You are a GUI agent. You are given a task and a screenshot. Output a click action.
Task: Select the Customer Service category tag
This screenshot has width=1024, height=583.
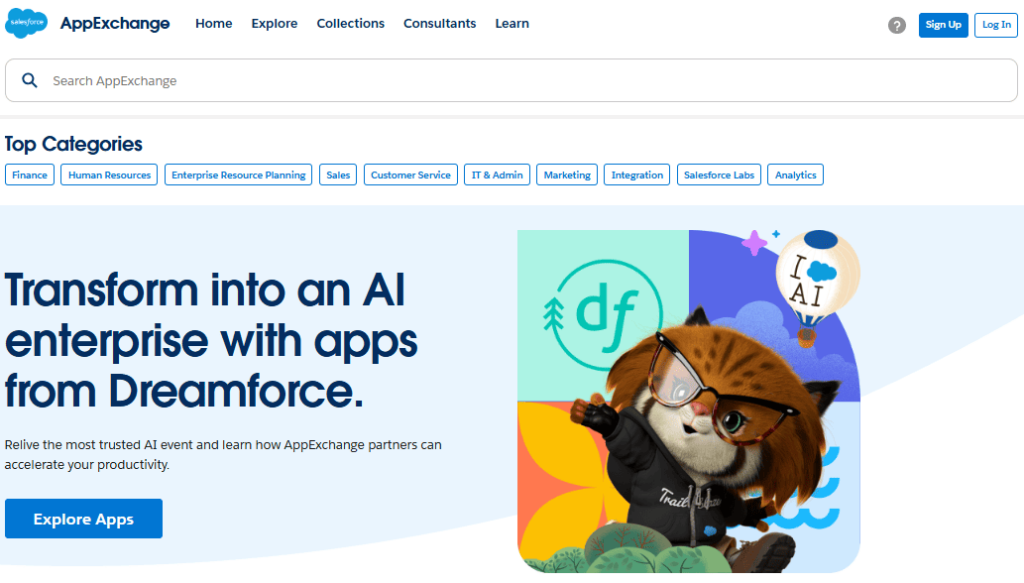[x=410, y=175]
